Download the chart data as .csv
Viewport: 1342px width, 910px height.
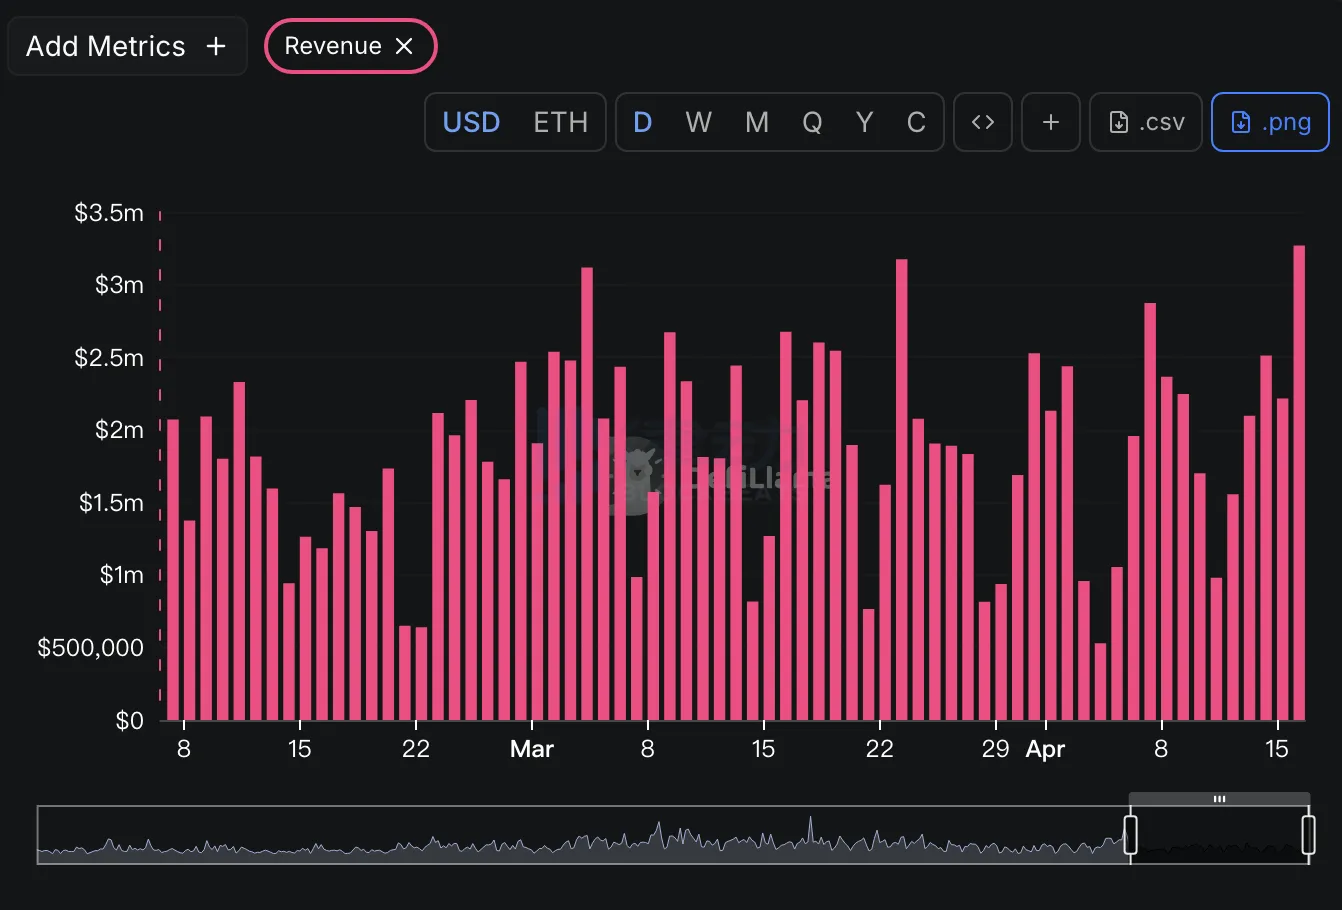click(x=1146, y=122)
